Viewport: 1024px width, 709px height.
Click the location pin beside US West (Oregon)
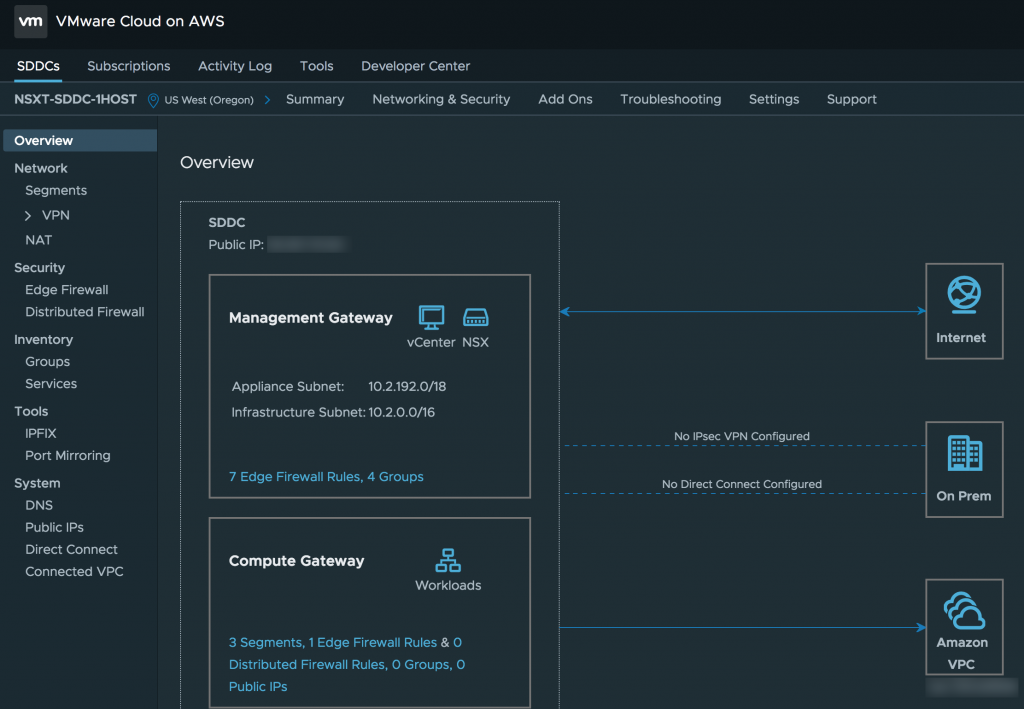coord(152,100)
